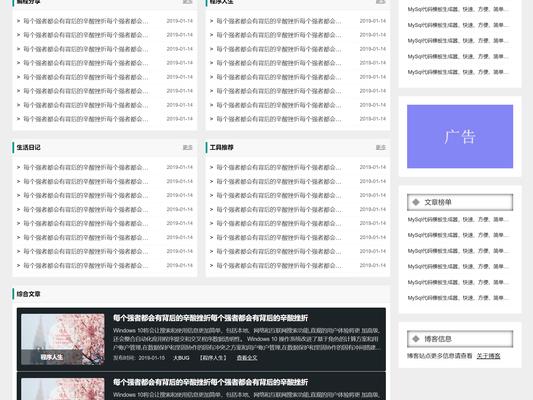Click author 大BUG in the first article card

tap(181, 358)
